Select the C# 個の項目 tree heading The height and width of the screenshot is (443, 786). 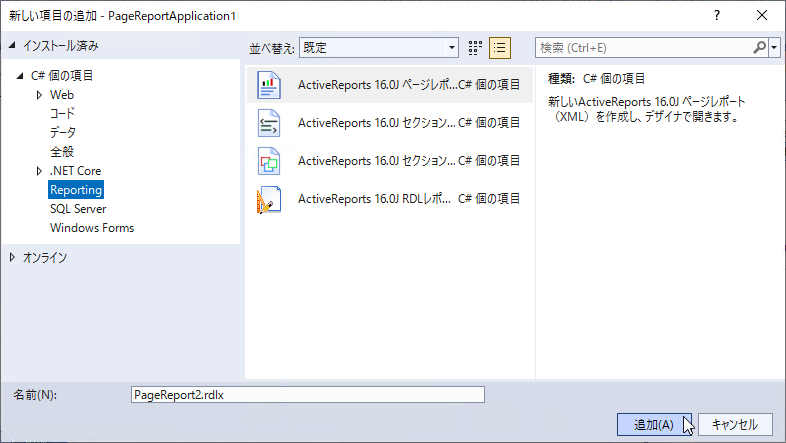pyautogui.click(x=62, y=76)
